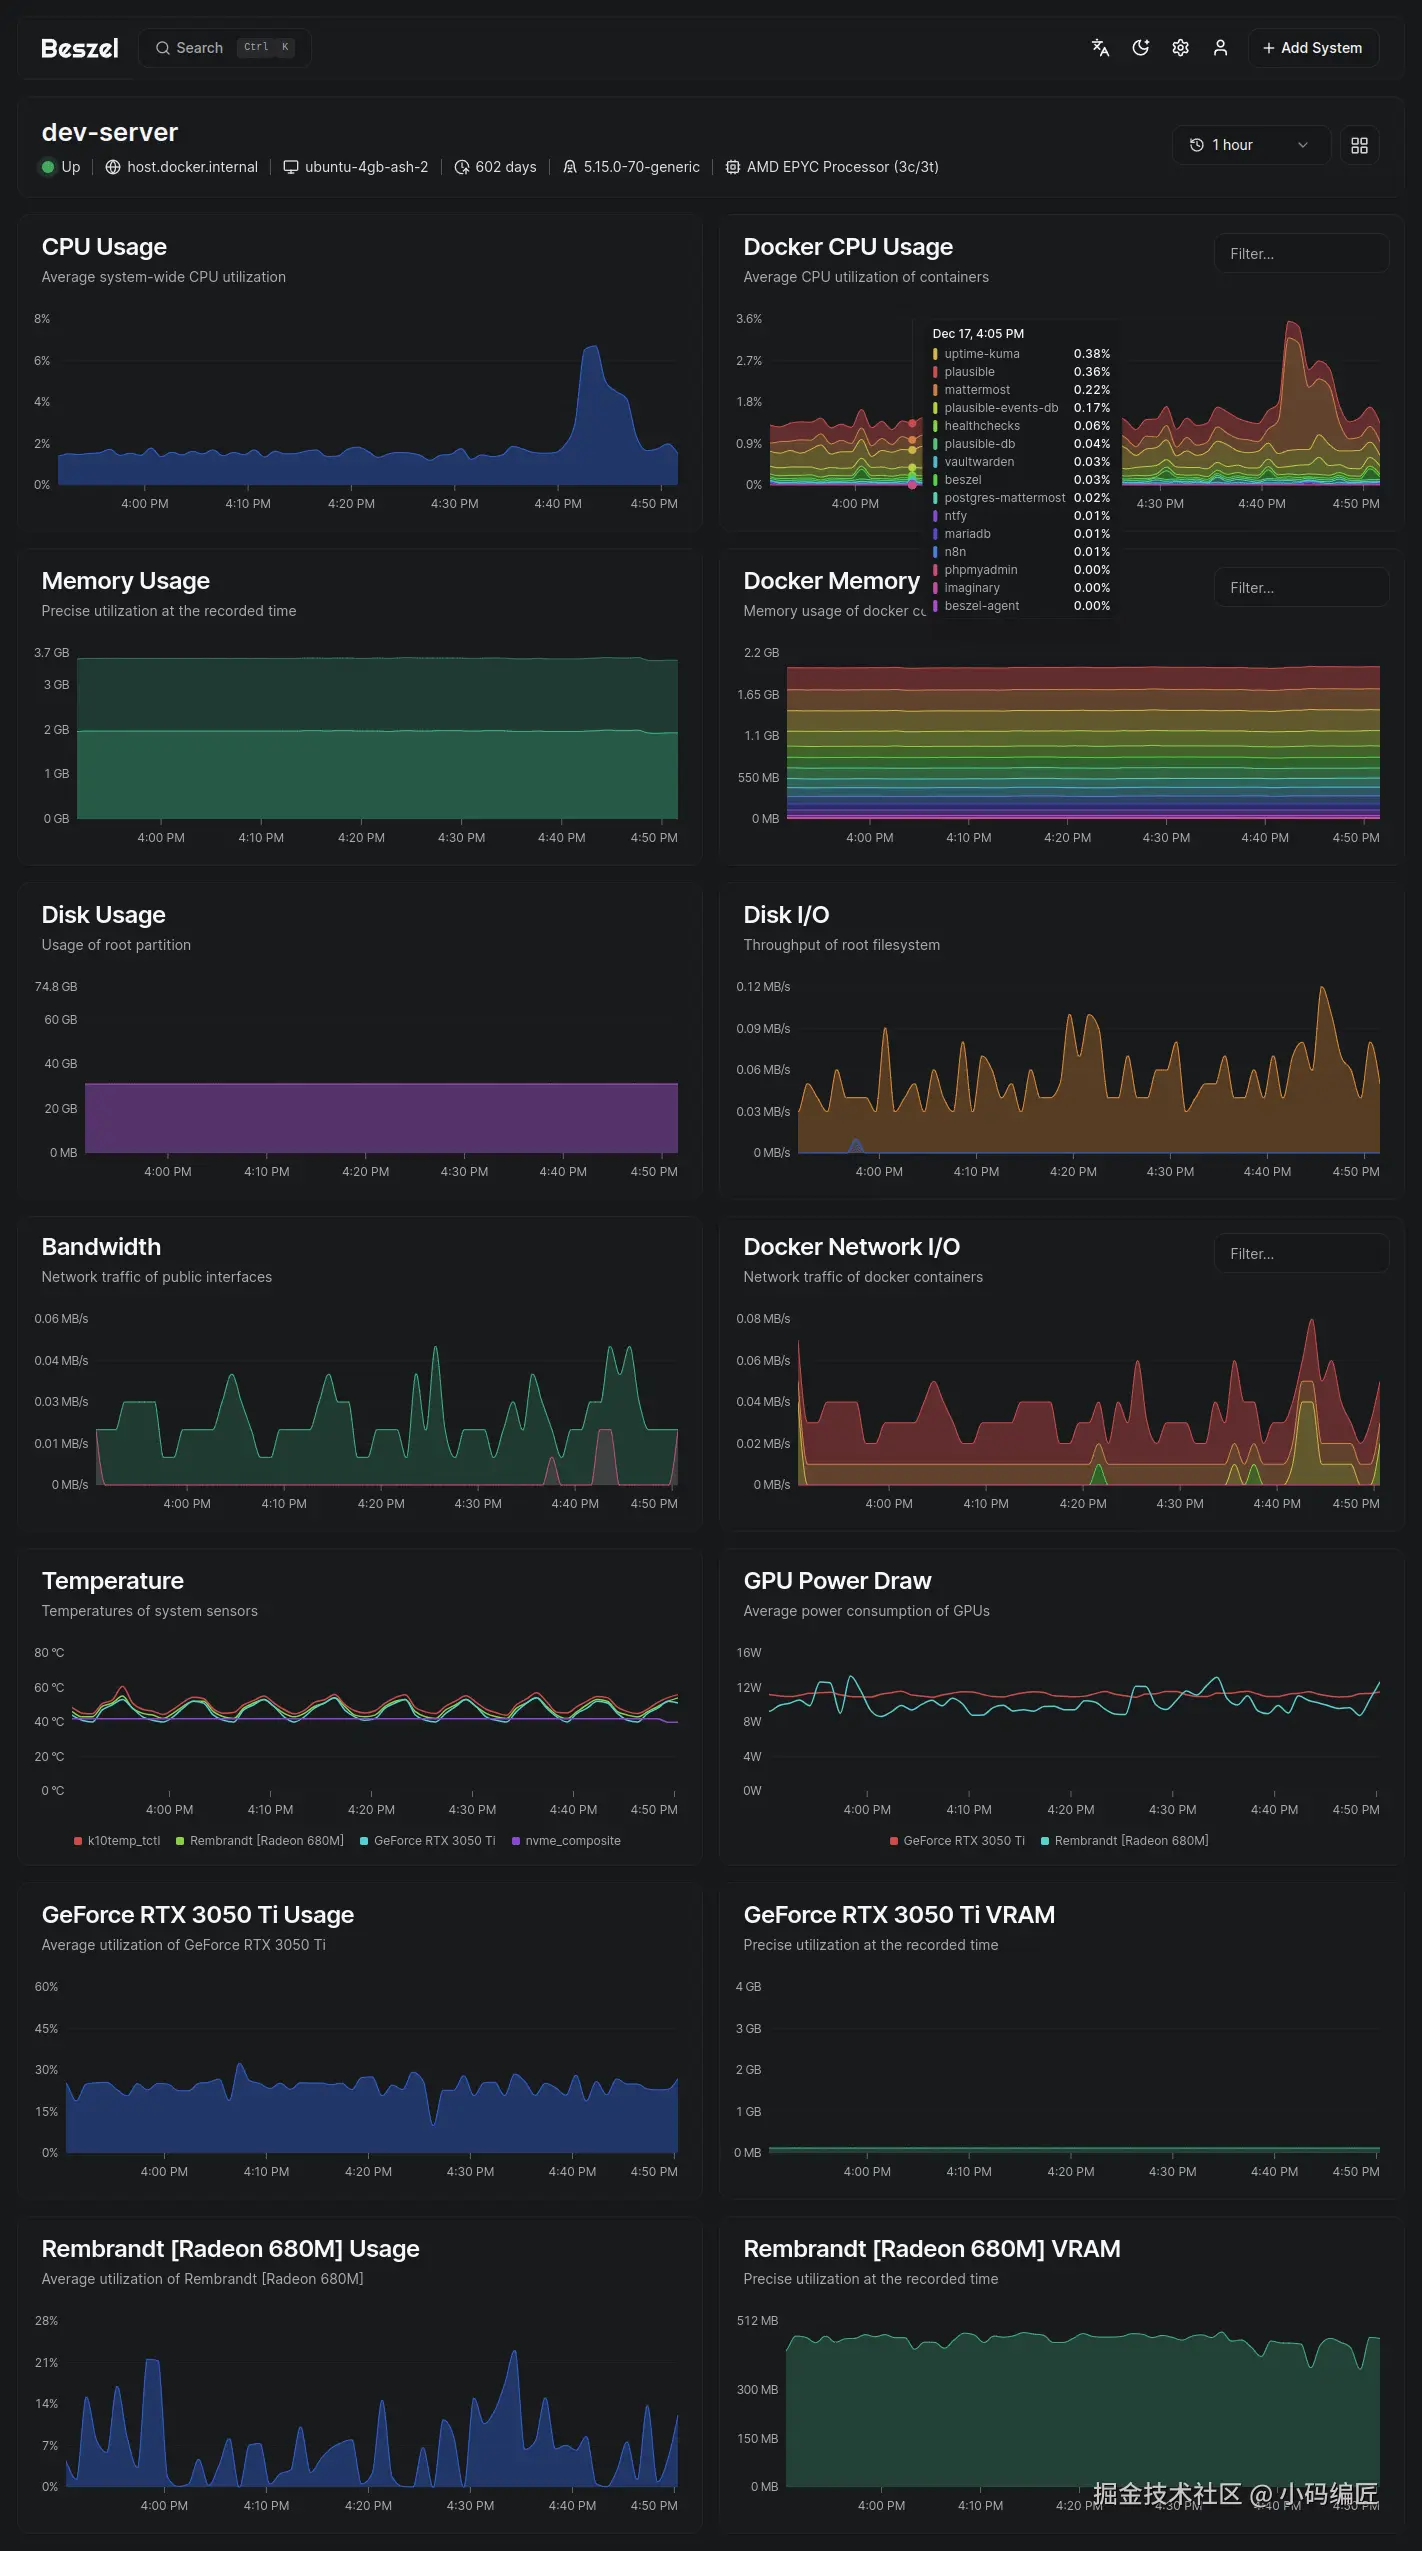Image resolution: width=1422 pixels, height=2551 pixels.
Task: Click the Beszel logo
Action: (80, 48)
